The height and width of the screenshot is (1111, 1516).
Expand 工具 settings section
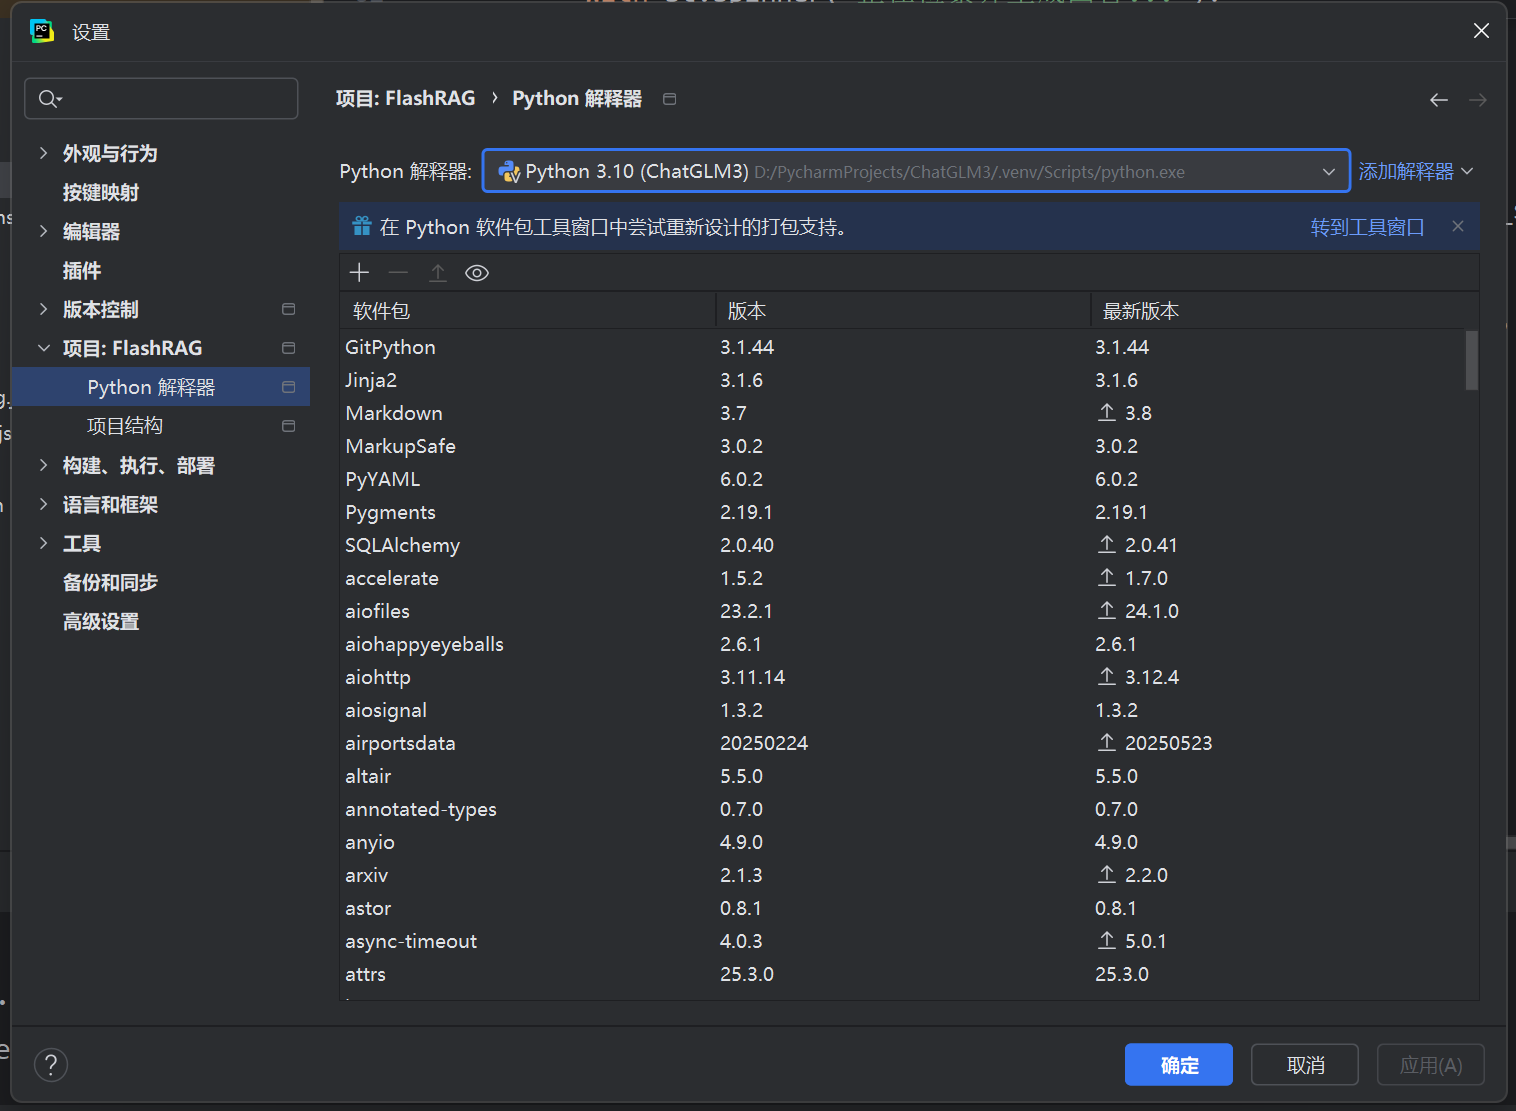pyautogui.click(x=43, y=543)
